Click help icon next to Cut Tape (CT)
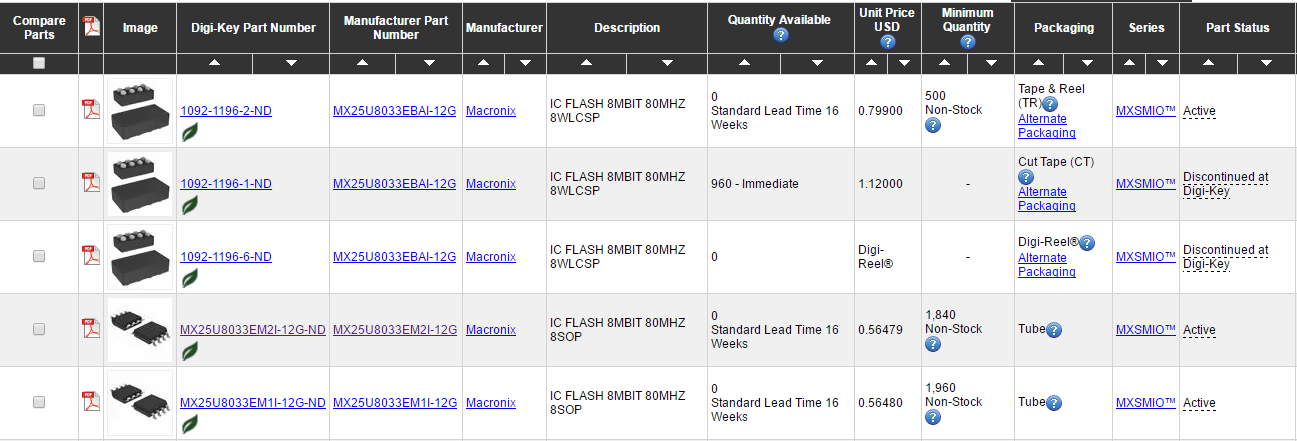The width and height of the screenshot is (1297, 441). pyautogui.click(x=1025, y=177)
